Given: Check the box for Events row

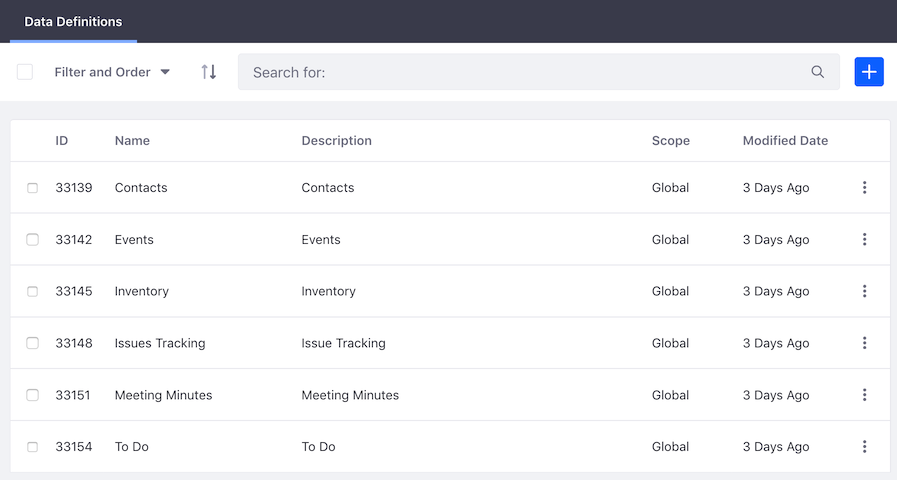Looking at the screenshot, I should click(33, 240).
